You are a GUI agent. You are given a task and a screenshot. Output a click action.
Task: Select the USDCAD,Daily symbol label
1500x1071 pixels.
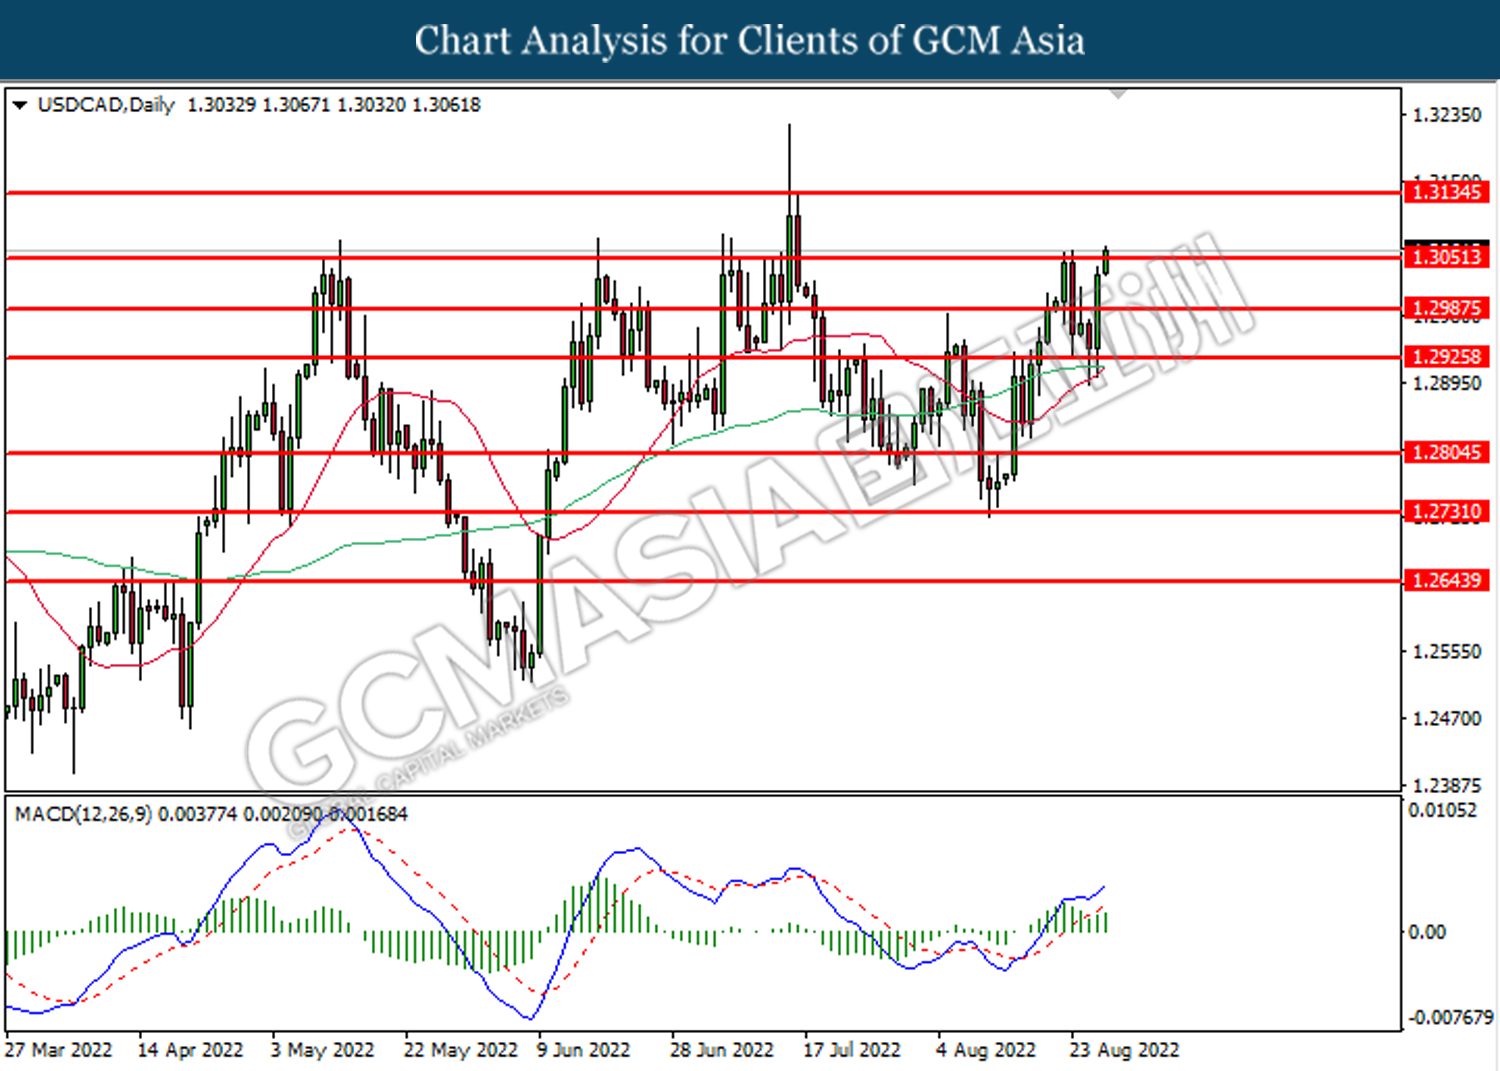106,105
